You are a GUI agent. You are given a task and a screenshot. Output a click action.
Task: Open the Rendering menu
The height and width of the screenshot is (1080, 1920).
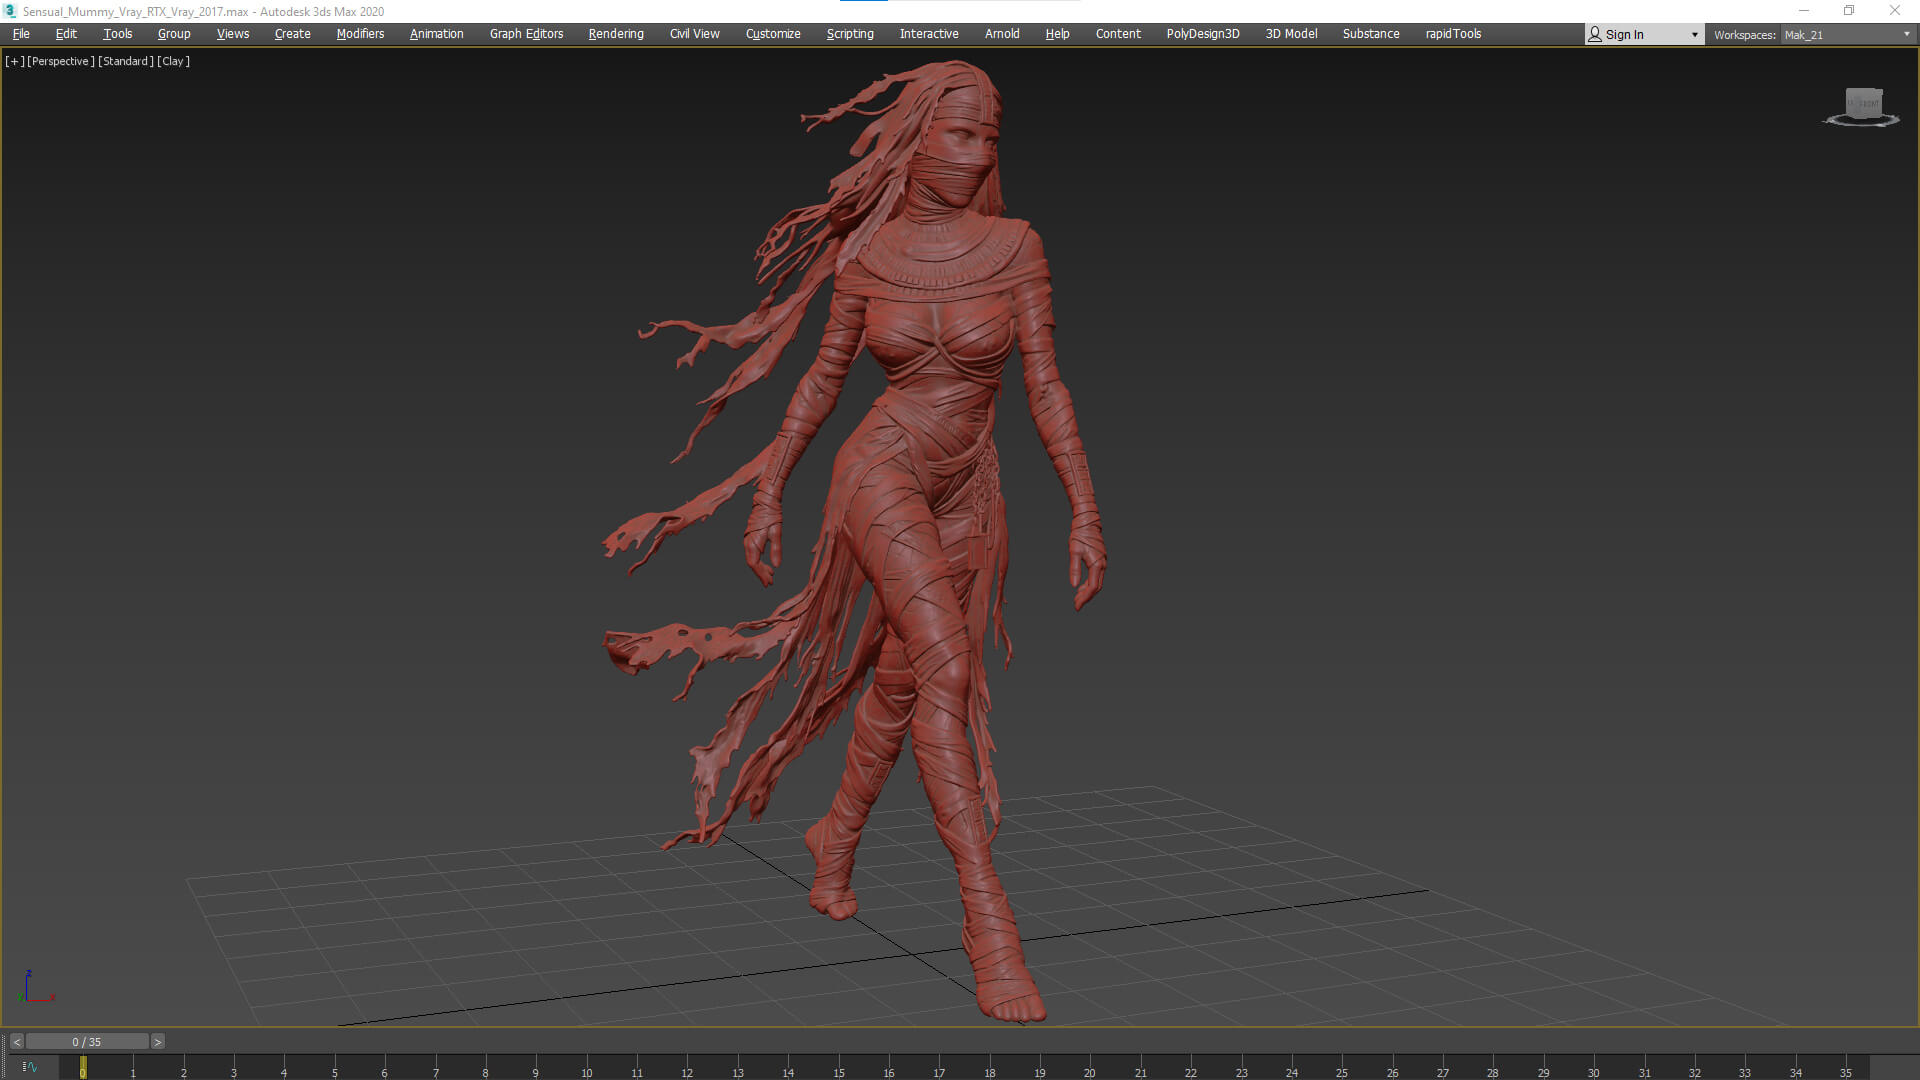tap(616, 34)
